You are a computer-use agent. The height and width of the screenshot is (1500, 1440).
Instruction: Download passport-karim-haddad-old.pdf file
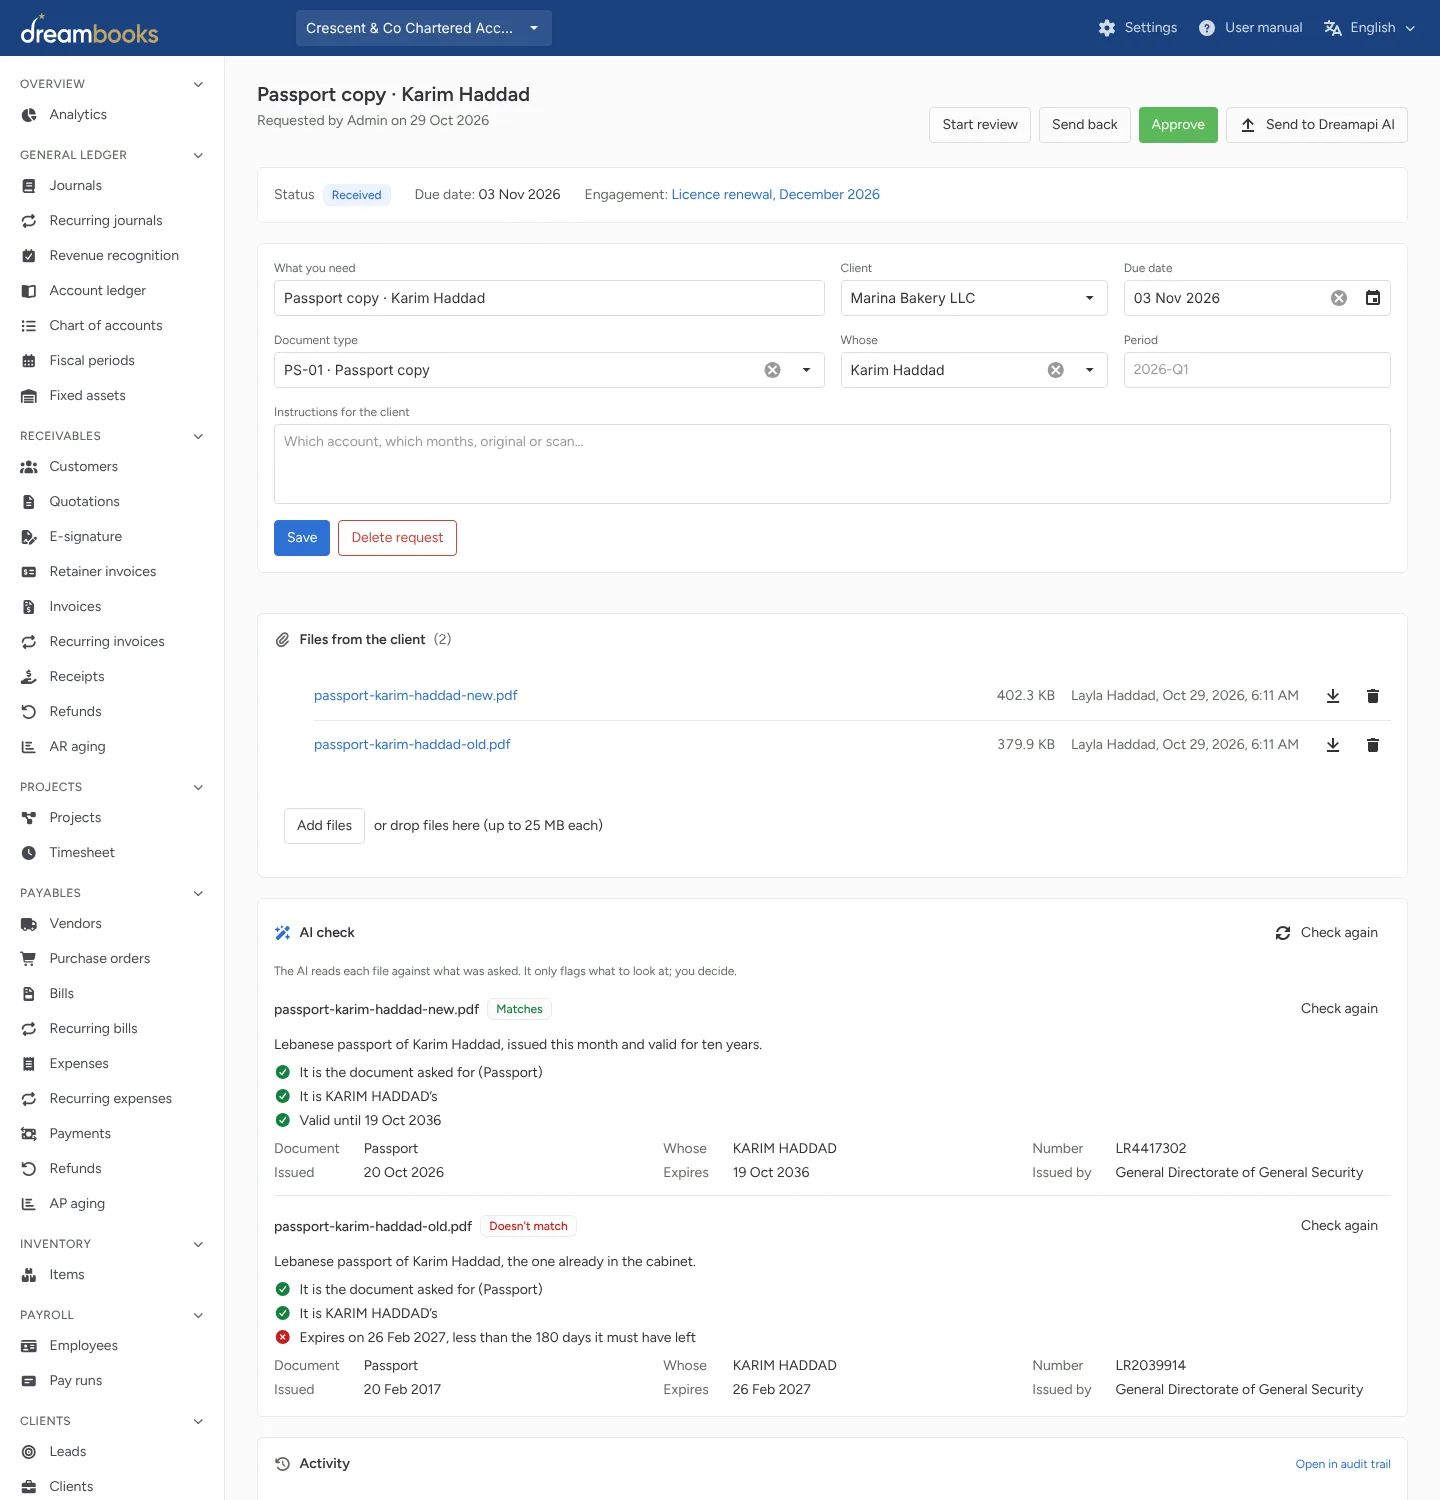pyautogui.click(x=1333, y=745)
